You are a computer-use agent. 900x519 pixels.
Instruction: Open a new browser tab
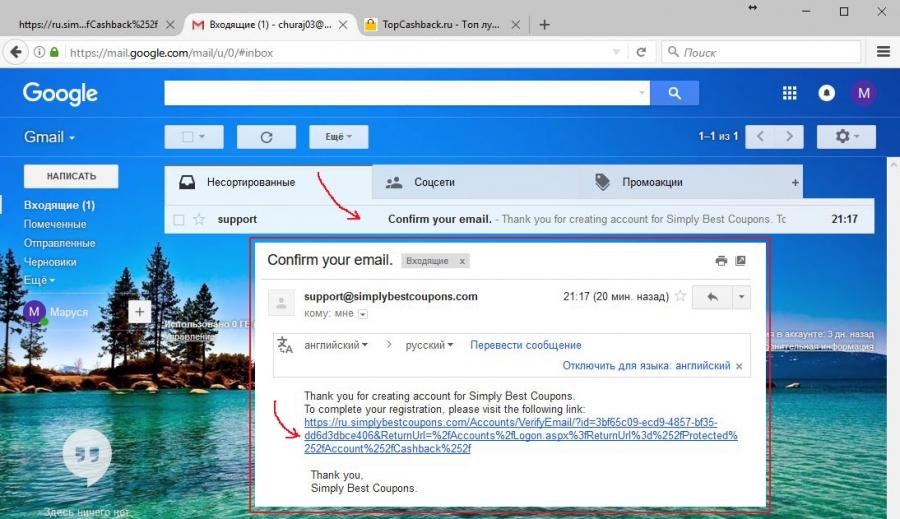click(544, 25)
